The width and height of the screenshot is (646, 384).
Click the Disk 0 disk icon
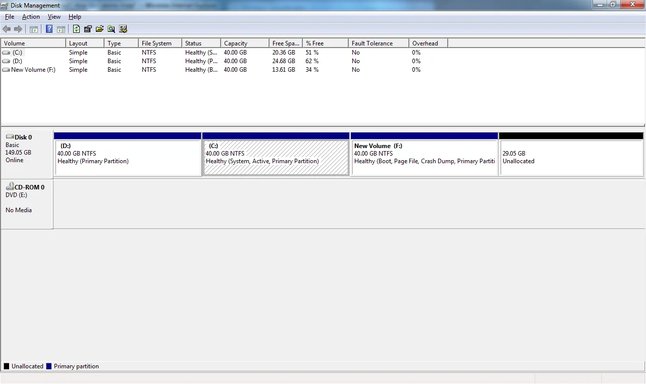[x=9, y=136]
